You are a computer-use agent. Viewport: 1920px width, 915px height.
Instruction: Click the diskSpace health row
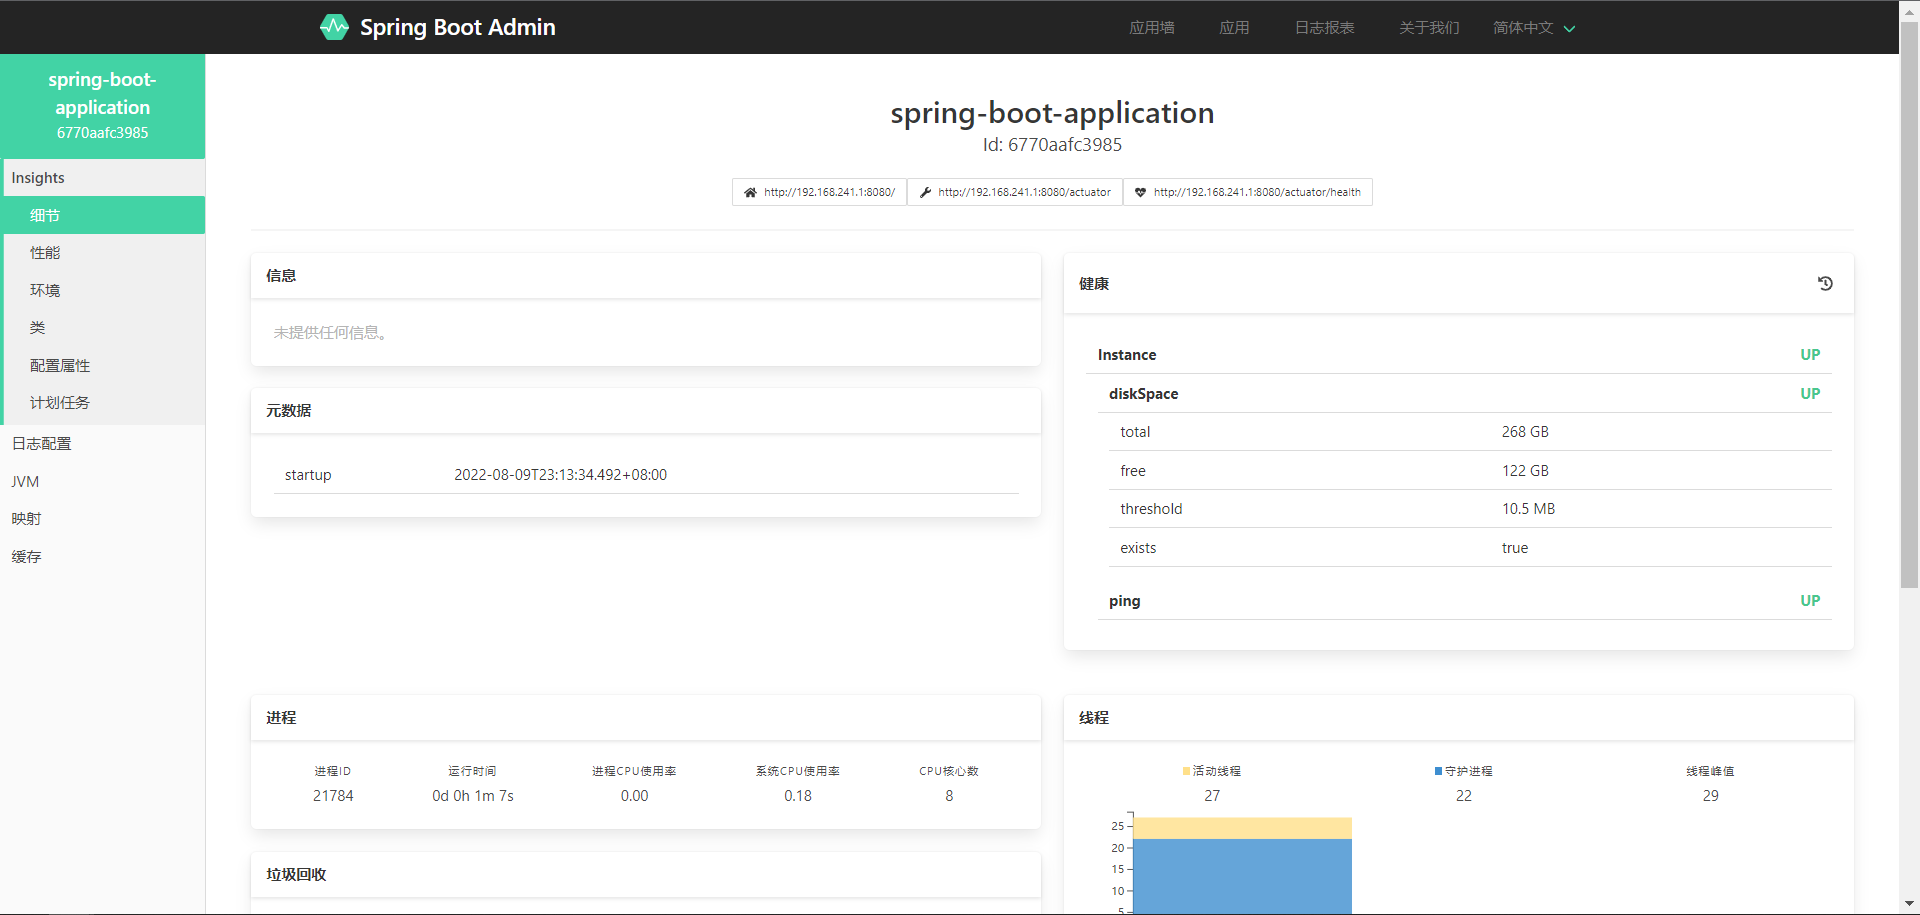(x=1464, y=394)
